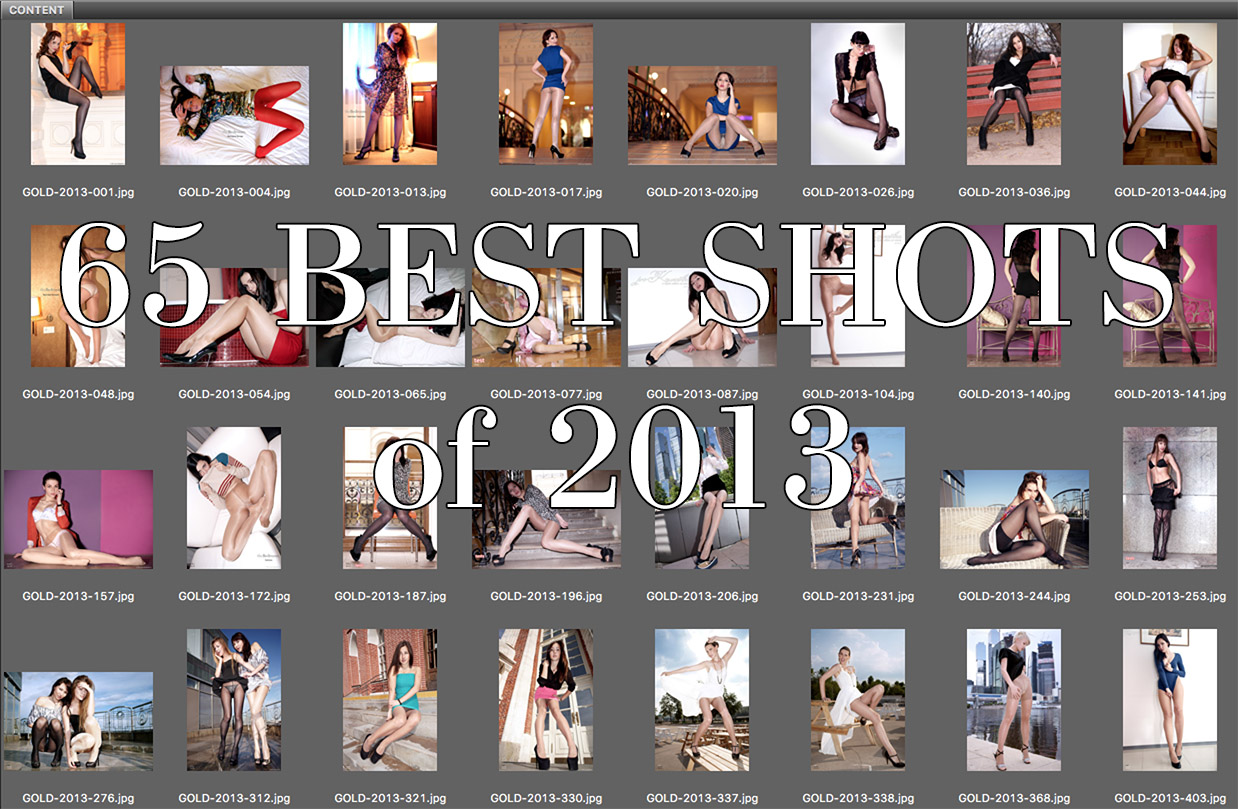Select the GOLD-2013-312.jpg thumbnail
Viewport: 1238px width, 809px height.
tap(234, 700)
